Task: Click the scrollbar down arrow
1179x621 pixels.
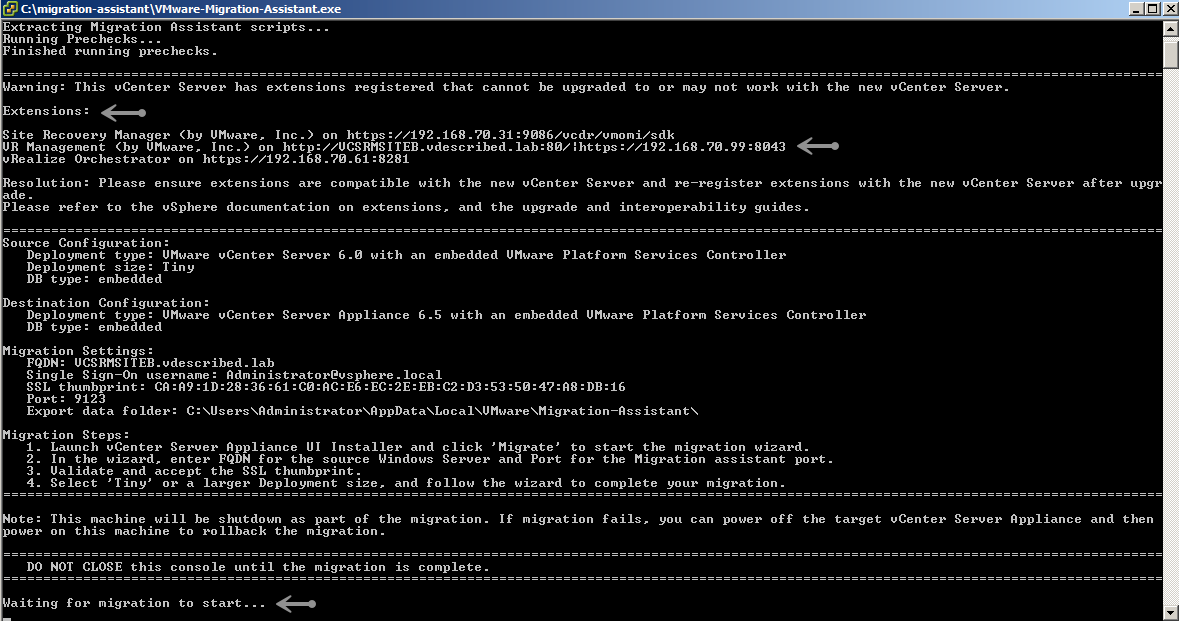Action: coord(1171,613)
